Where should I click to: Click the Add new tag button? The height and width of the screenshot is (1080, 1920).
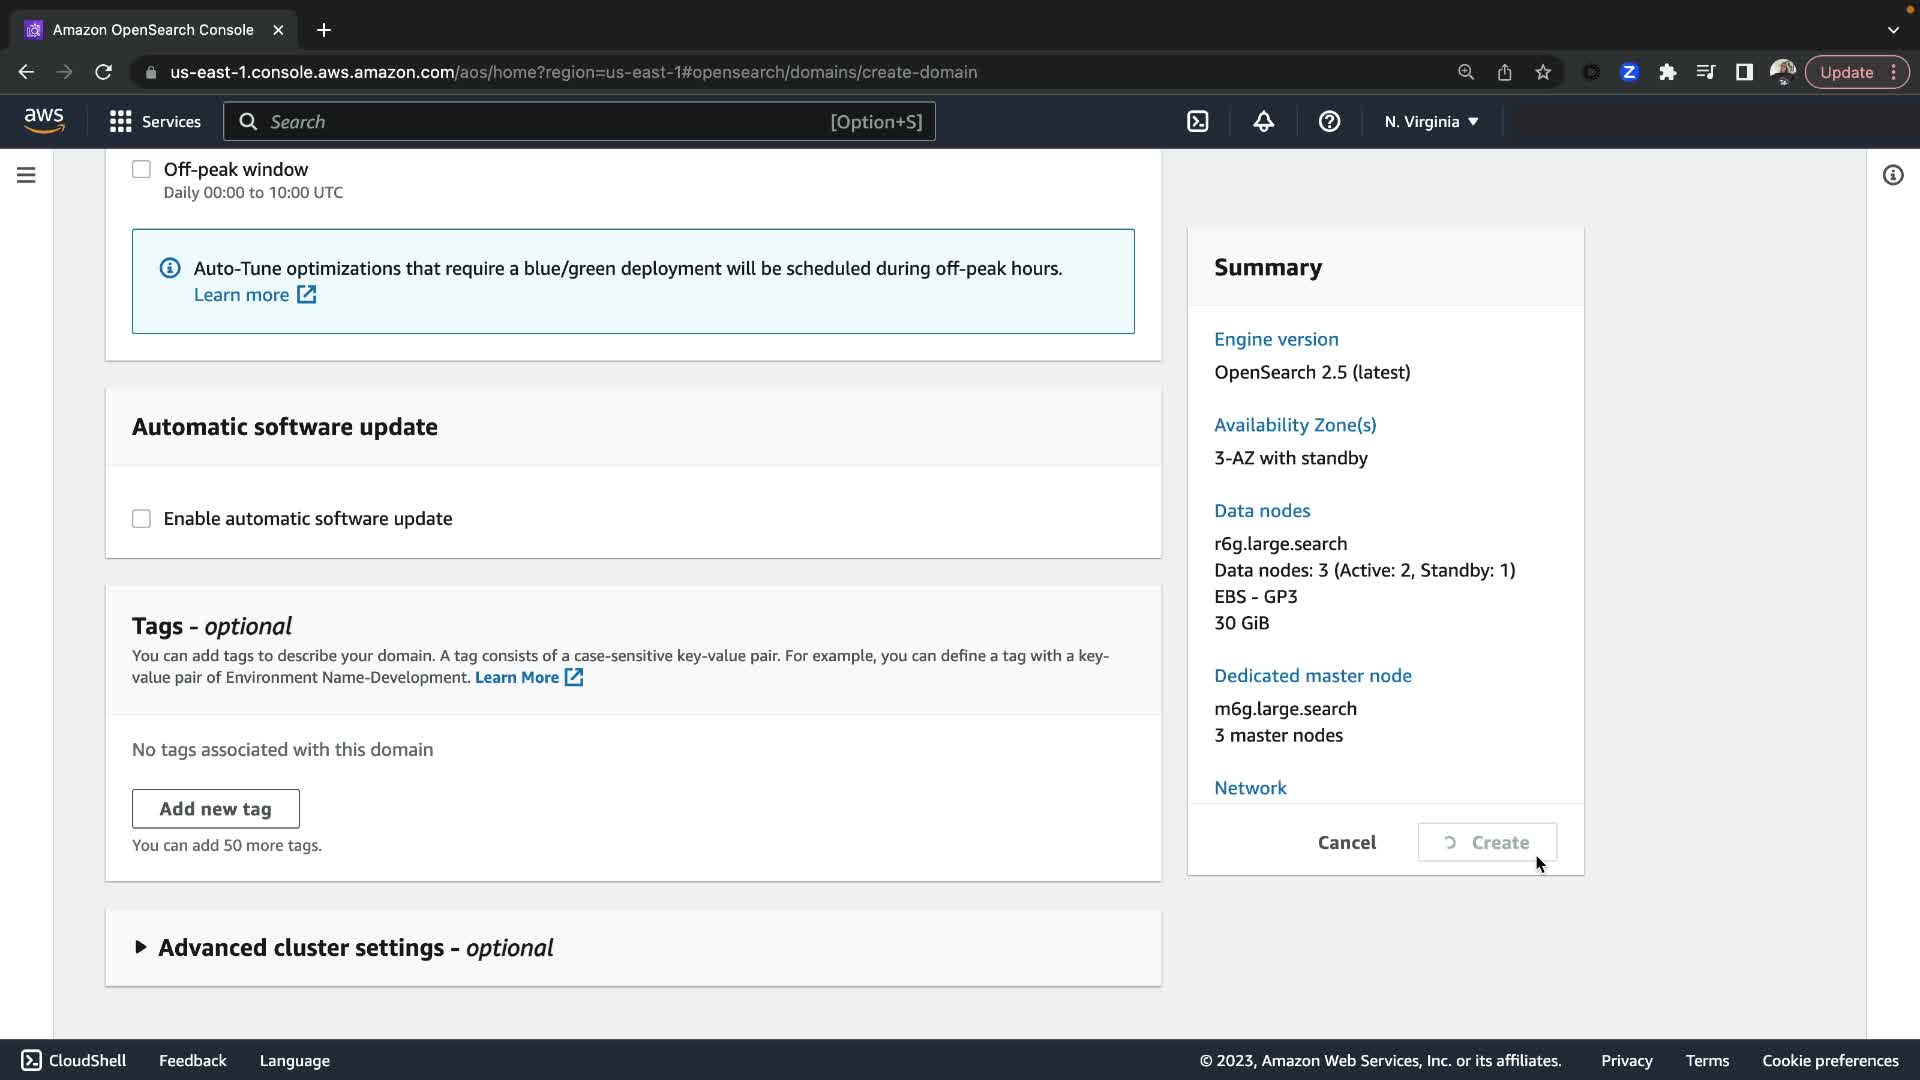(x=215, y=809)
